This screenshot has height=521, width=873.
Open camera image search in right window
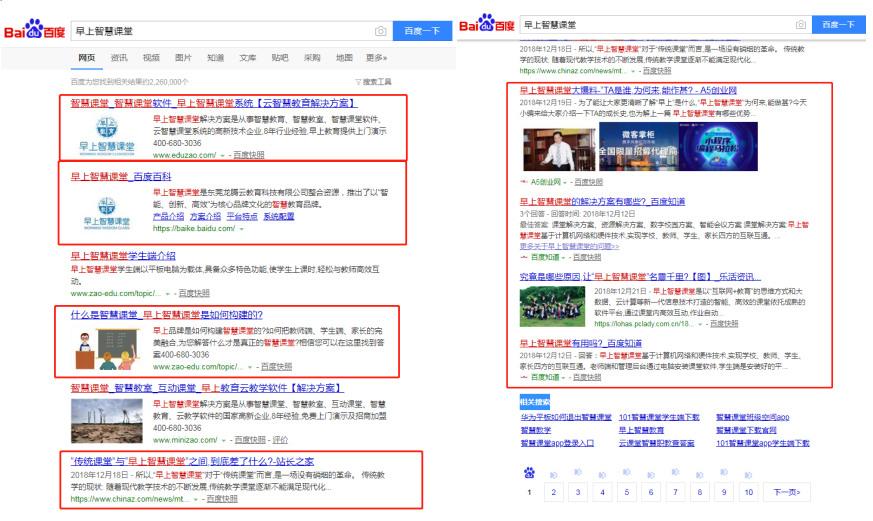tap(801, 24)
